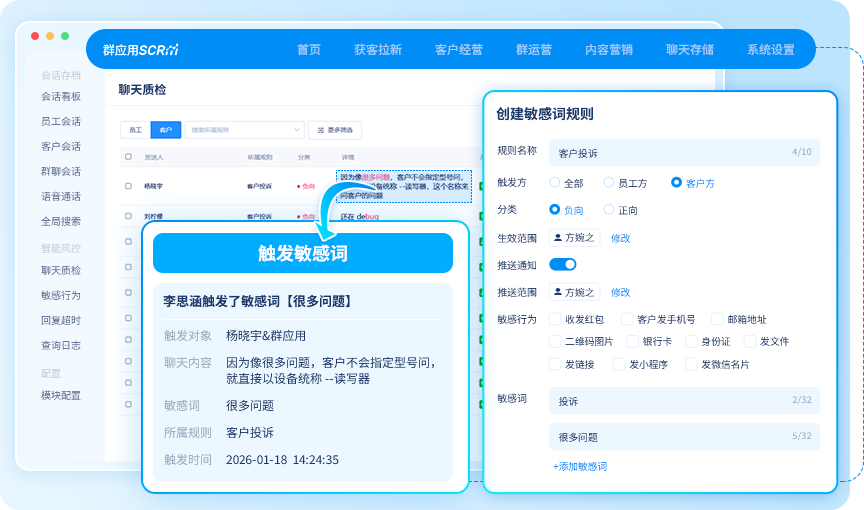Viewport: 864px width, 510px height.
Task: Check the 客户发手机号 checkbox
Action: click(x=627, y=319)
